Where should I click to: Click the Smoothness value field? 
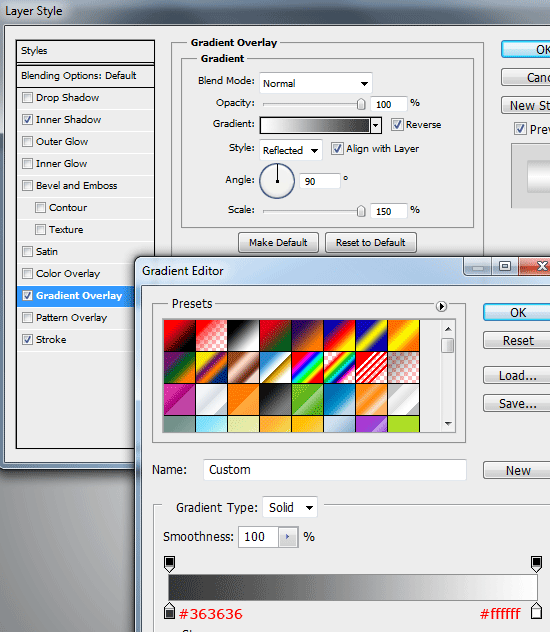tap(258, 537)
